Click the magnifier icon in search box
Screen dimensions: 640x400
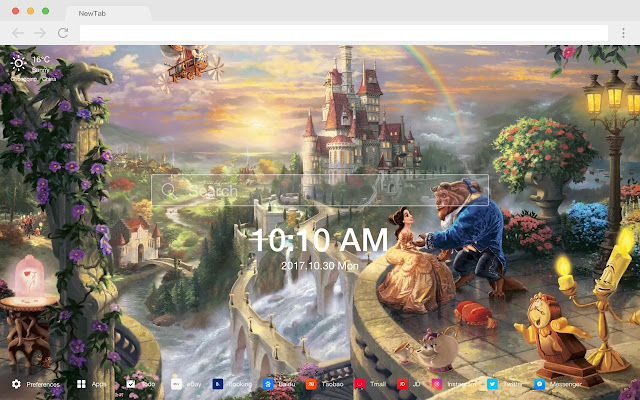(169, 191)
